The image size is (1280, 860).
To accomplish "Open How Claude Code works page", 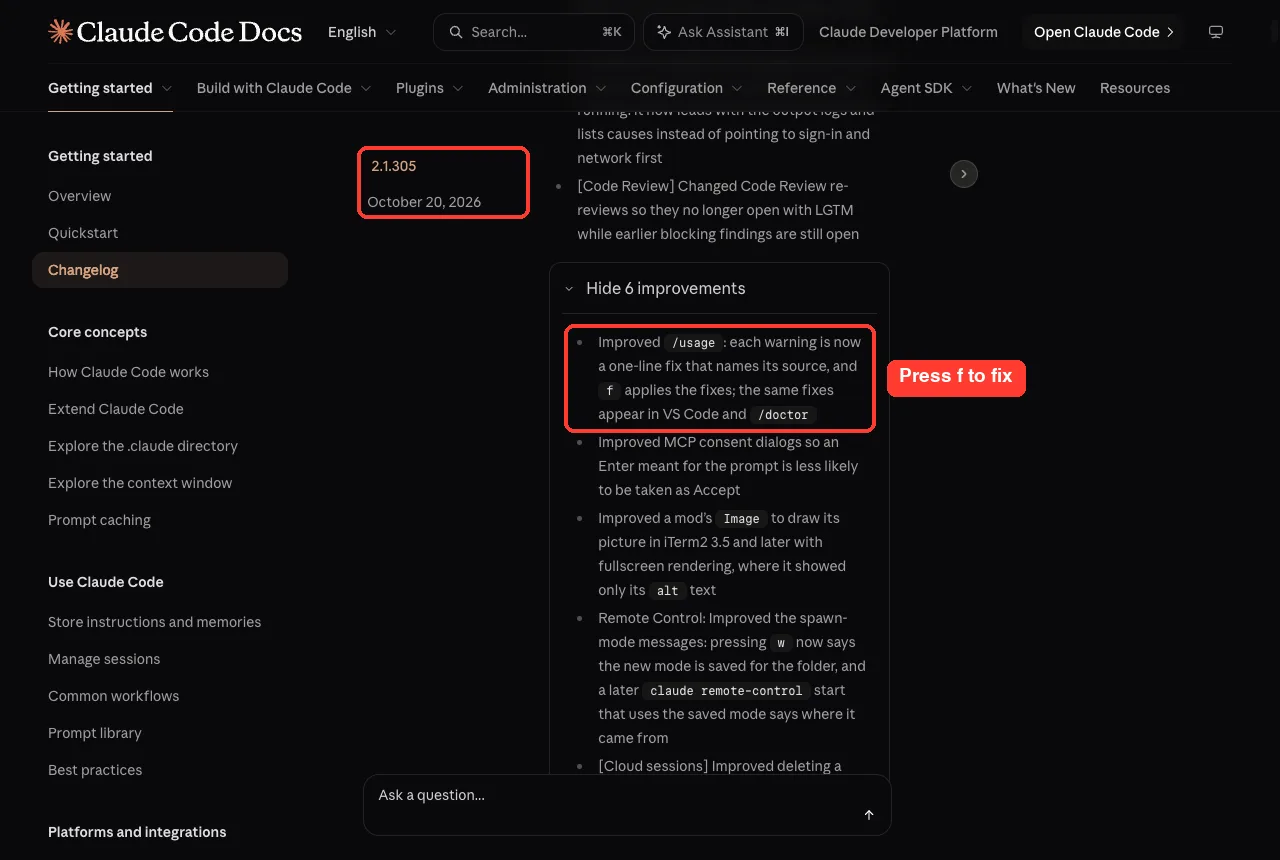I will 129,372.
